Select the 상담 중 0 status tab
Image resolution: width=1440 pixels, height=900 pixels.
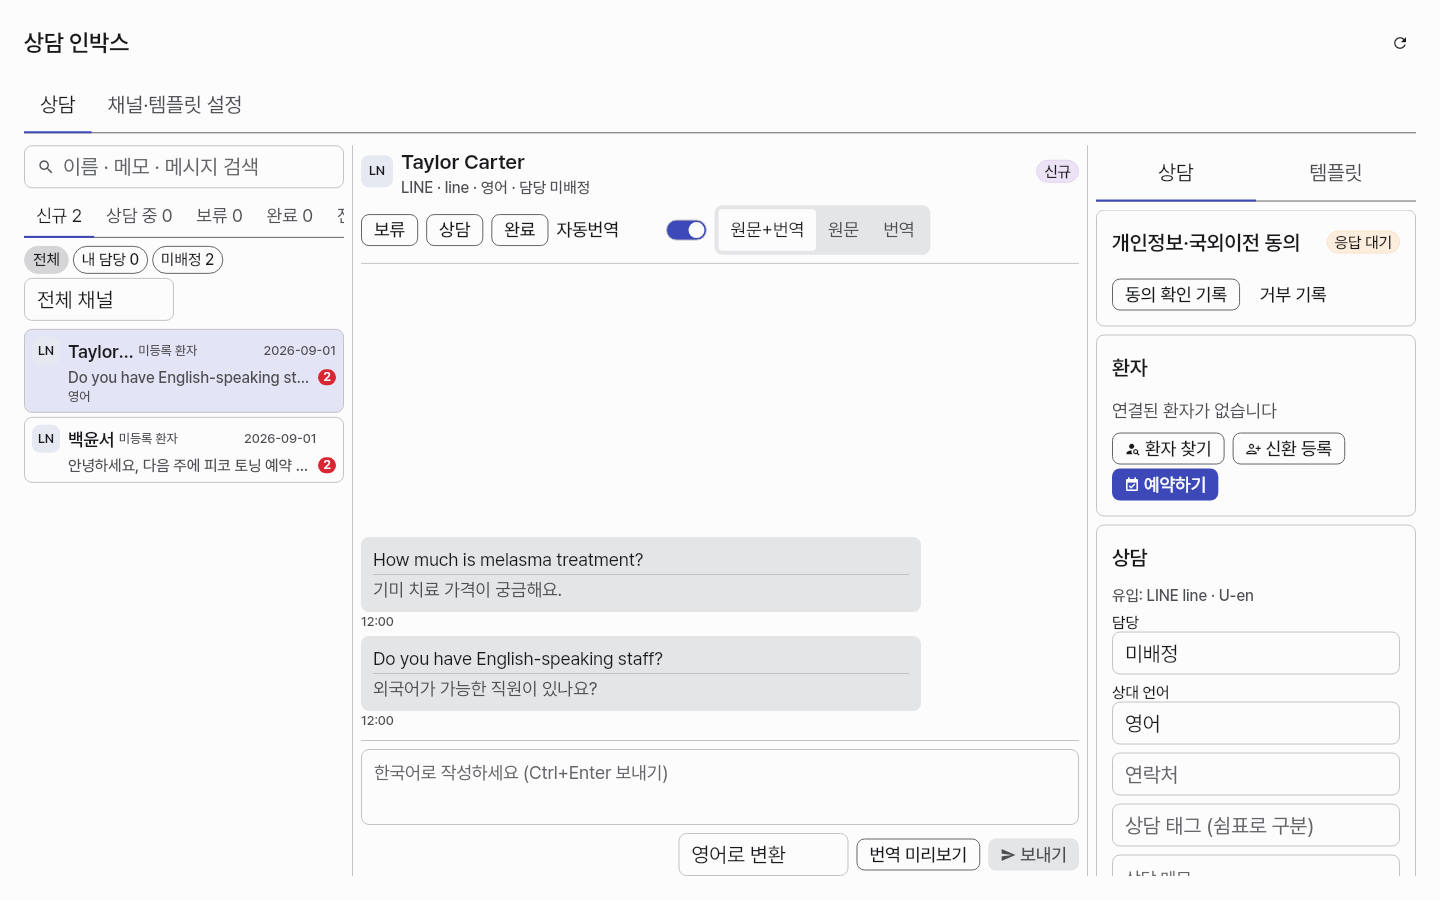pos(139,216)
